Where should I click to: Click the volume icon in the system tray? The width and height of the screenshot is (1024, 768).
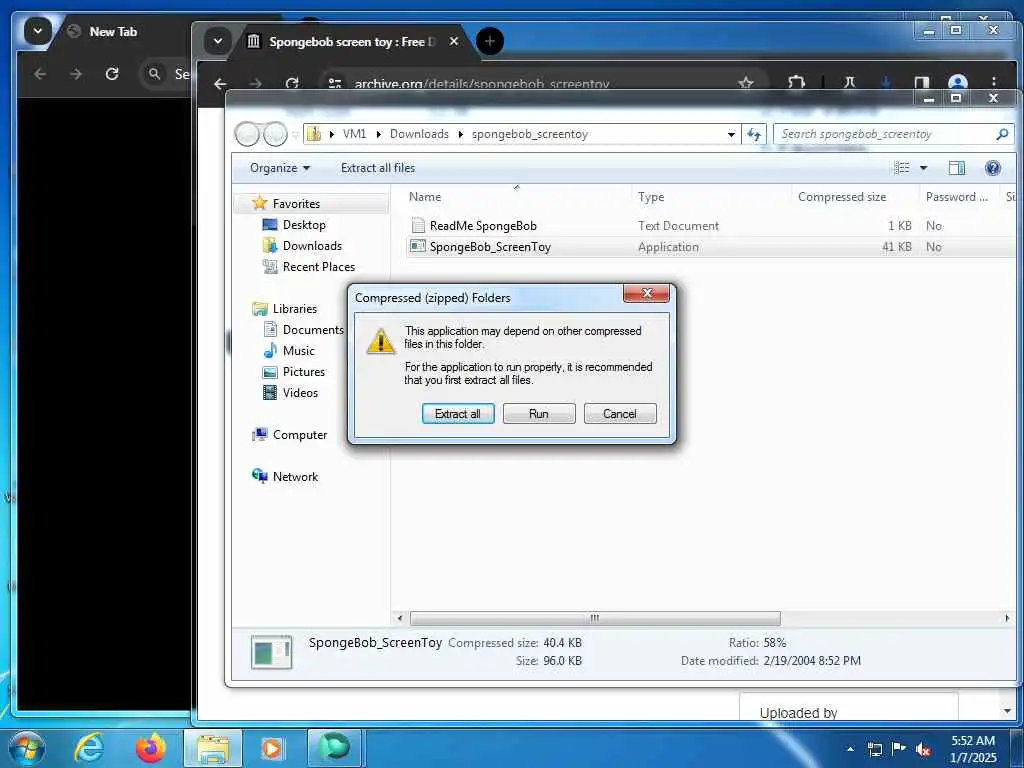(x=923, y=749)
